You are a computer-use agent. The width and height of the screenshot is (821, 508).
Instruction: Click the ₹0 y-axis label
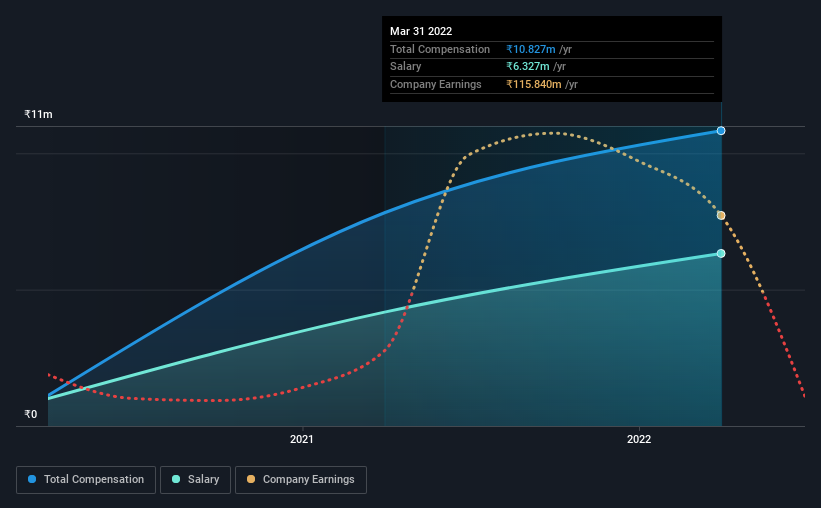[x=31, y=414]
